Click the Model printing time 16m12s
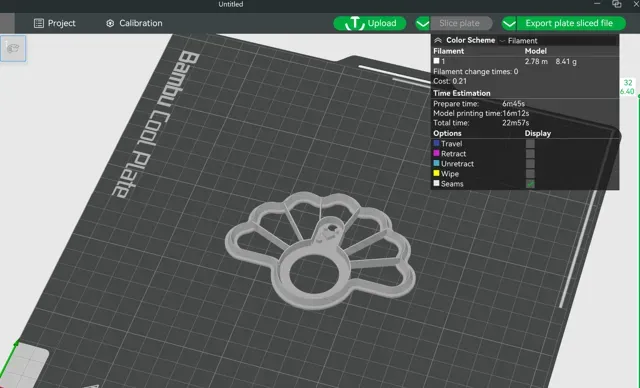The height and width of the screenshot is (388, 640). [516, 113]
